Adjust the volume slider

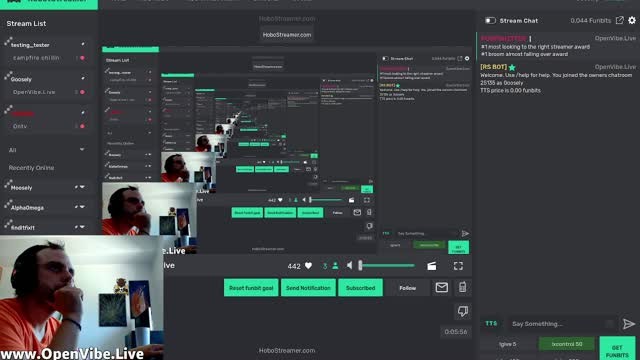(387, 266)
